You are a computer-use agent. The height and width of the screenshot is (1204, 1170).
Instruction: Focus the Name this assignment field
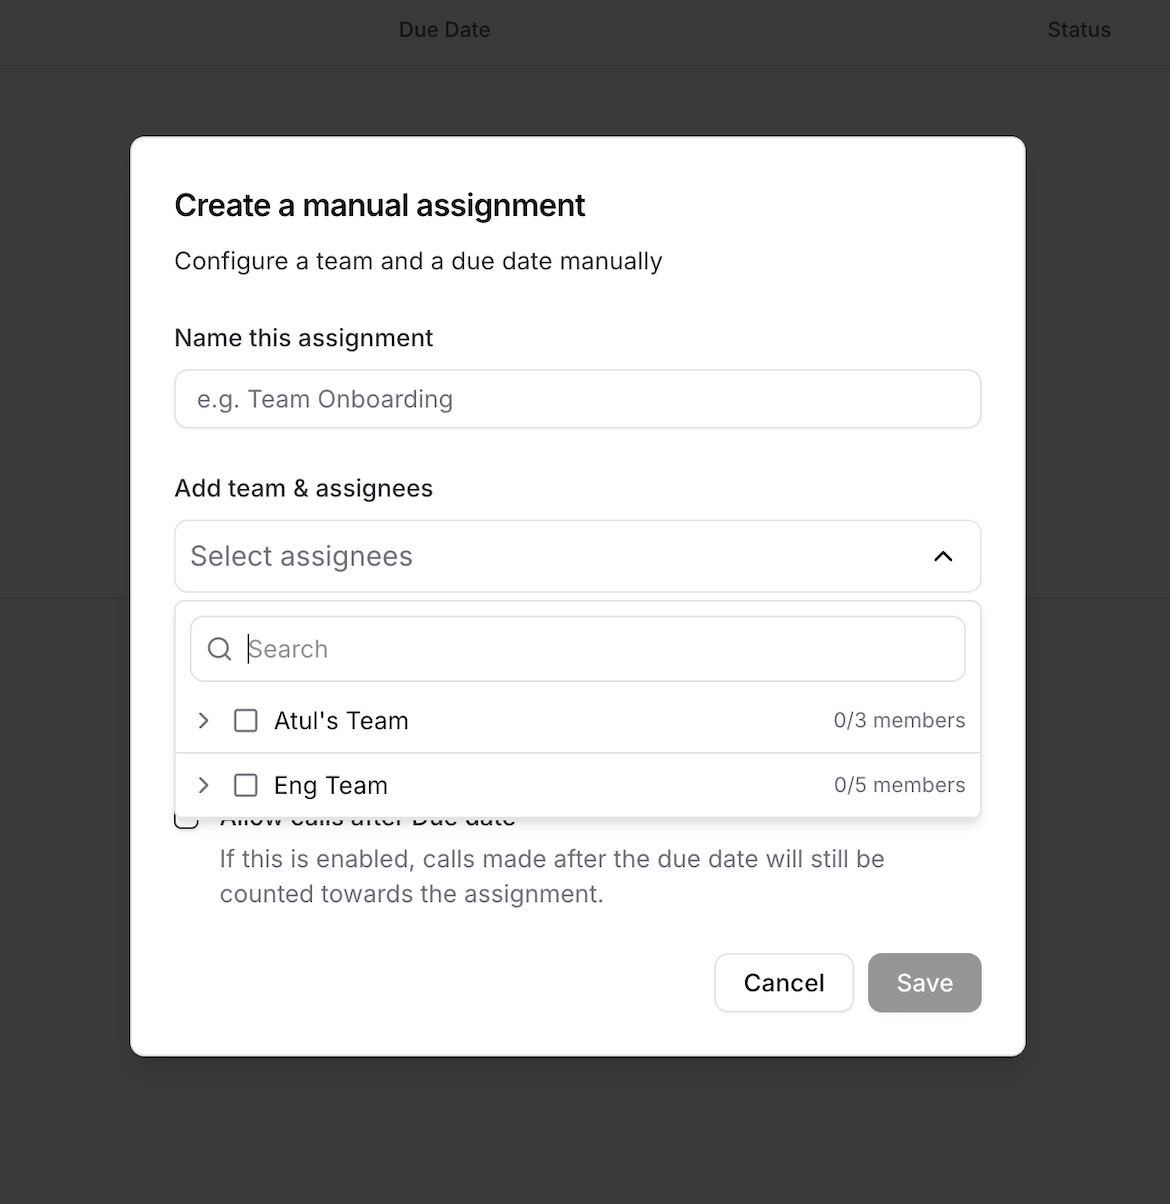click(578, 399)
